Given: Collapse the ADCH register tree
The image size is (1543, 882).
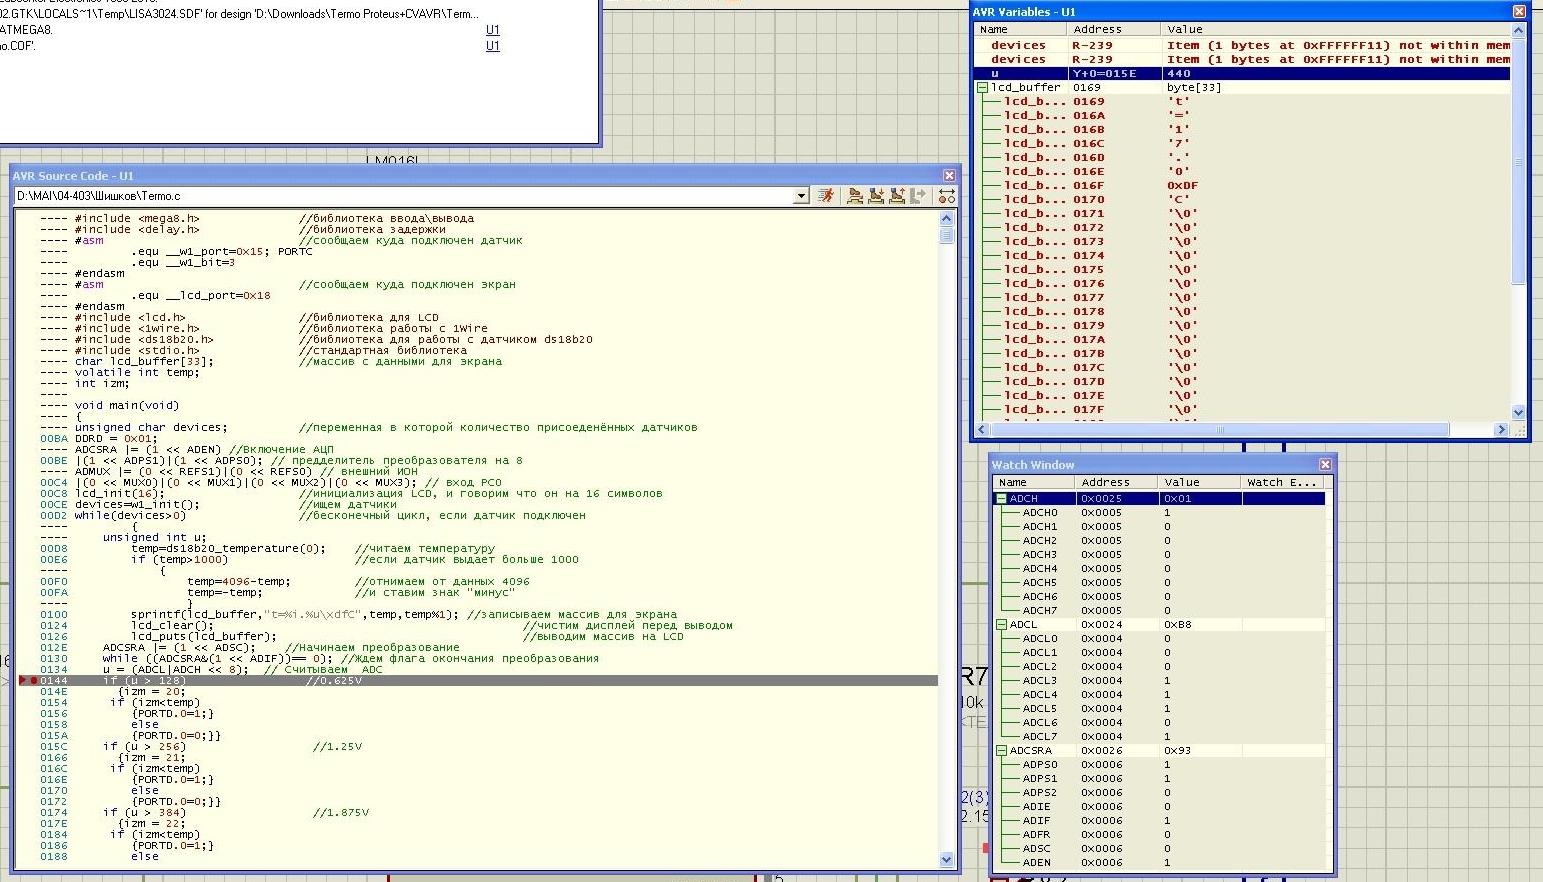Looking at the screenshot, I should pyautogui.click(x=1001, y=499).
